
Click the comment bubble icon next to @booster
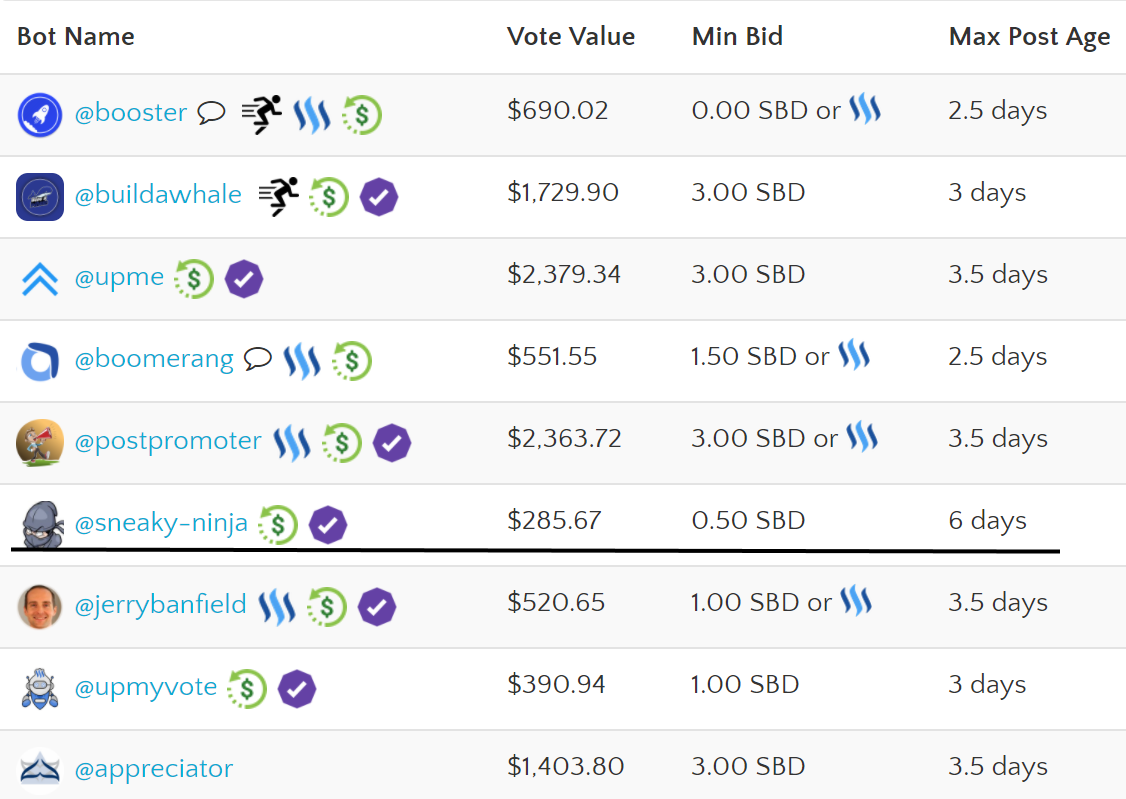[211, 113]
